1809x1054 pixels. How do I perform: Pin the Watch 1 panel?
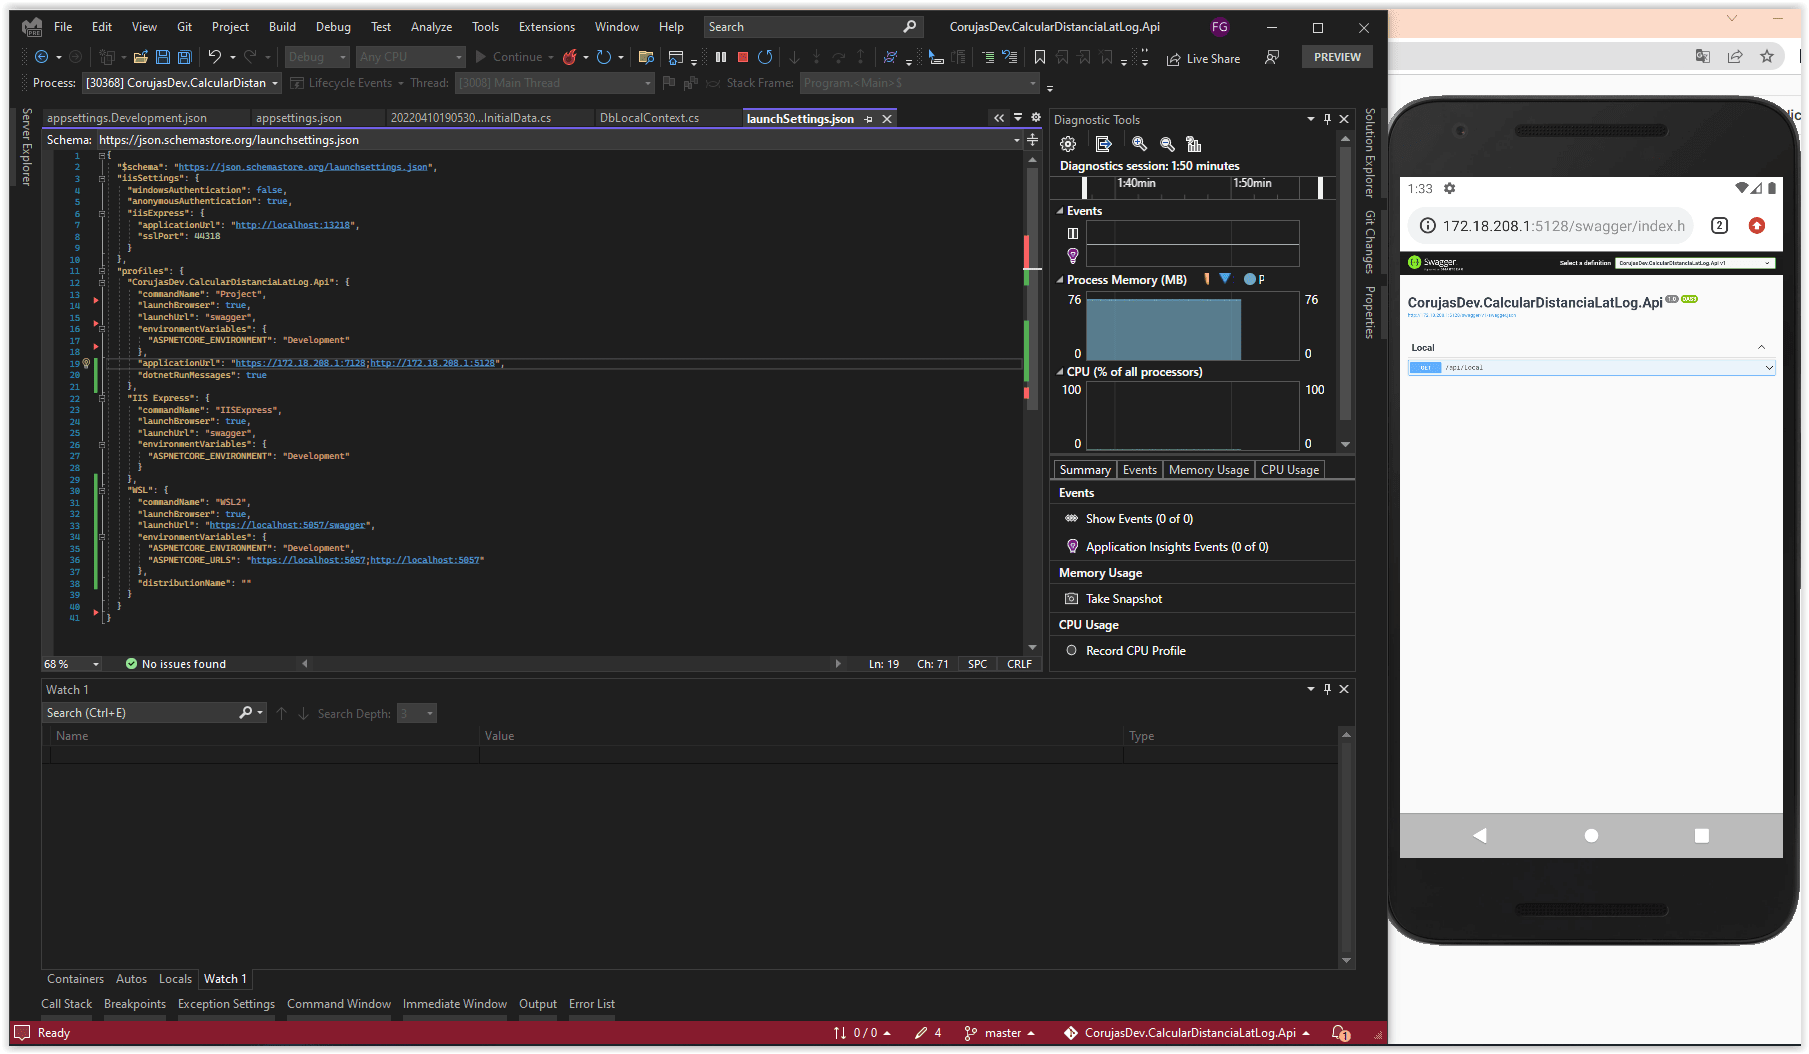pyautogui.click(x=1327, y=689)
